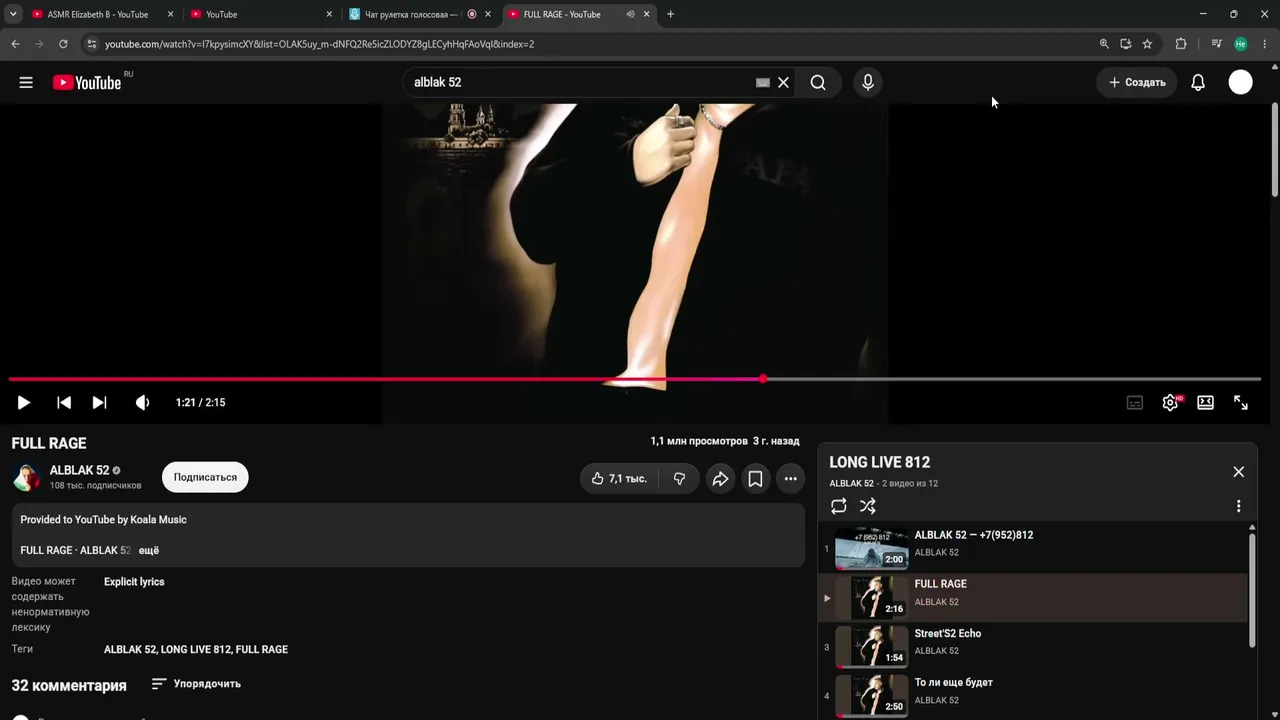Viewport: 1280px width, 720px height.
Task: Play the paused video
Action: pos(24,402)
